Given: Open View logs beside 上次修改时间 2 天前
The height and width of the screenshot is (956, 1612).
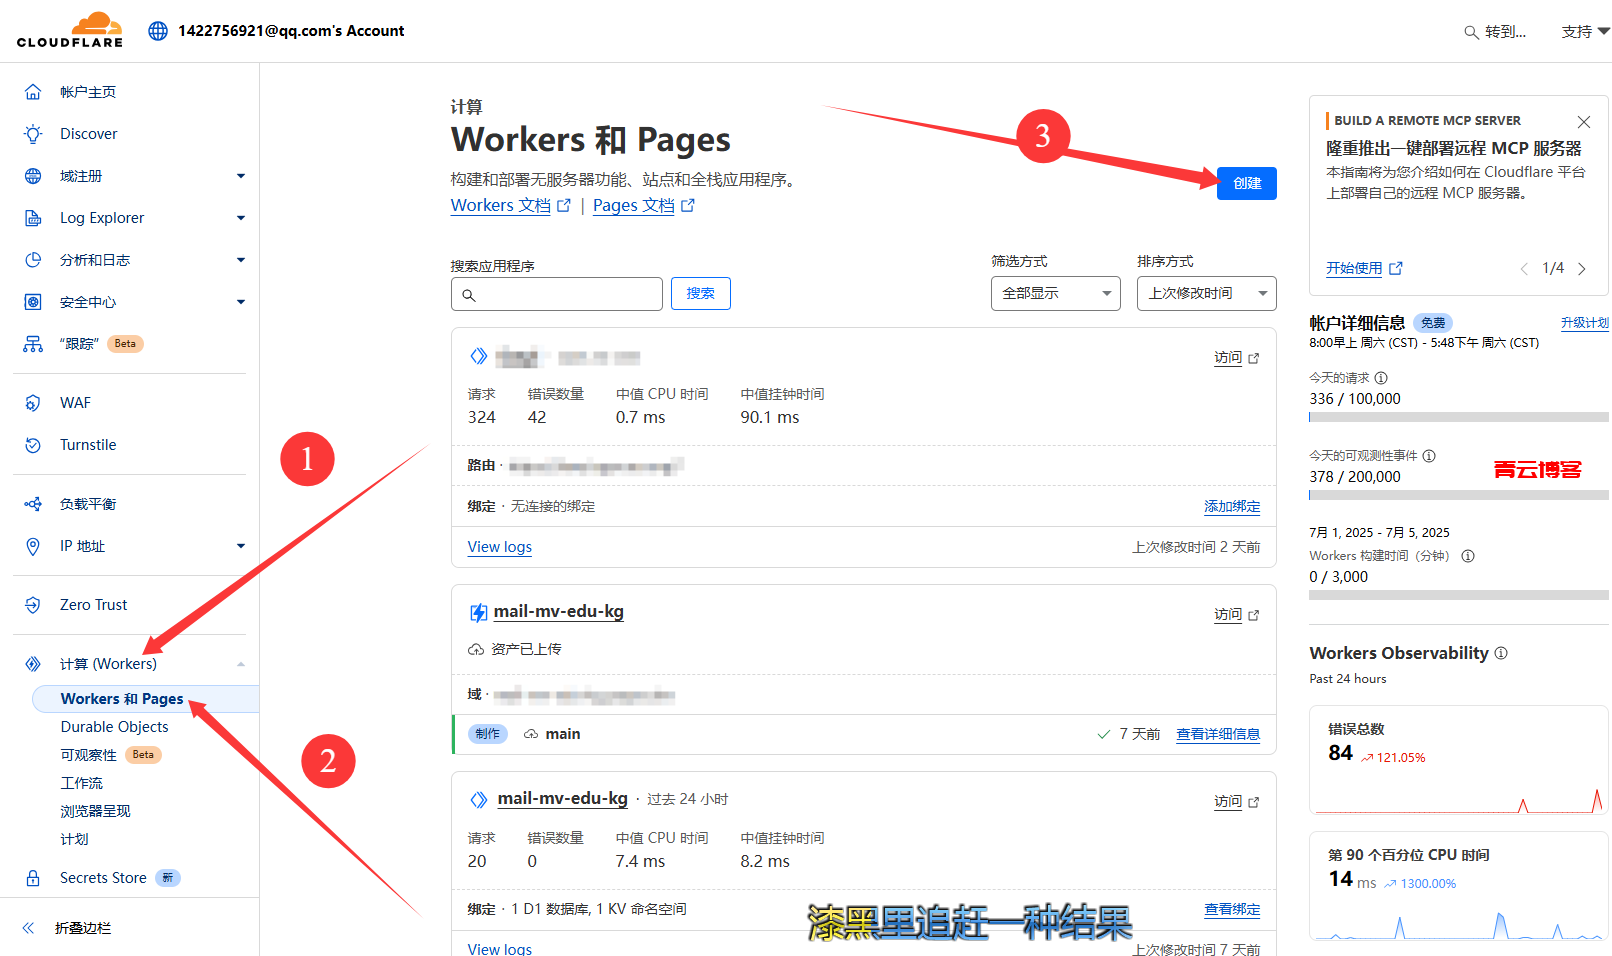Looking at the screenshot, I should pyautogui.click(x=500, y=547).
